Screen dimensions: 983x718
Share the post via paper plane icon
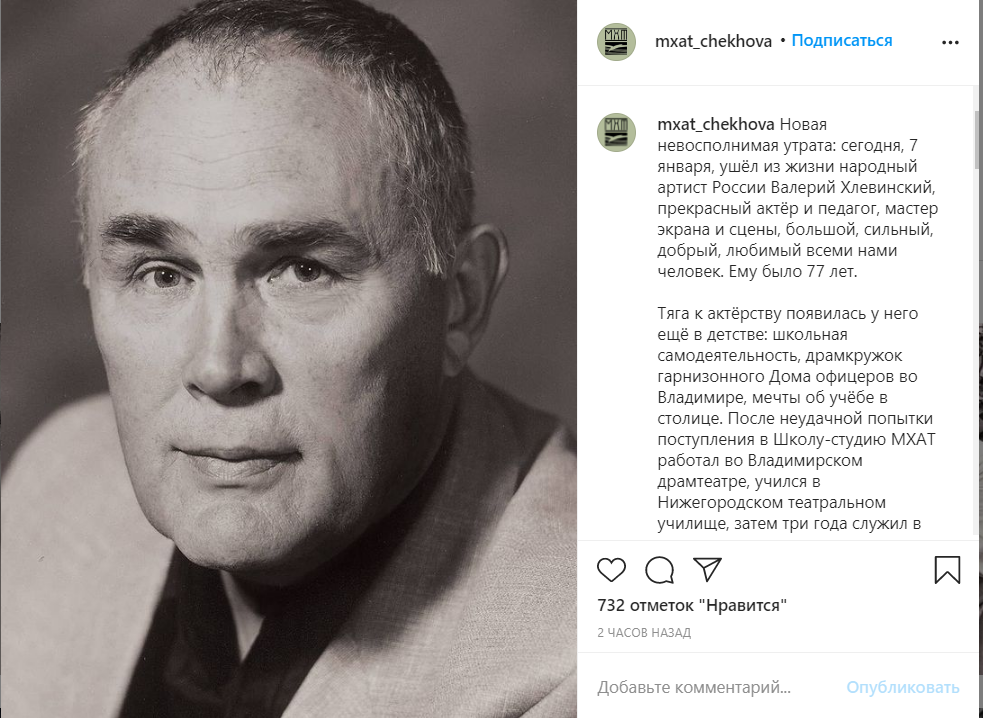(707, 570)
